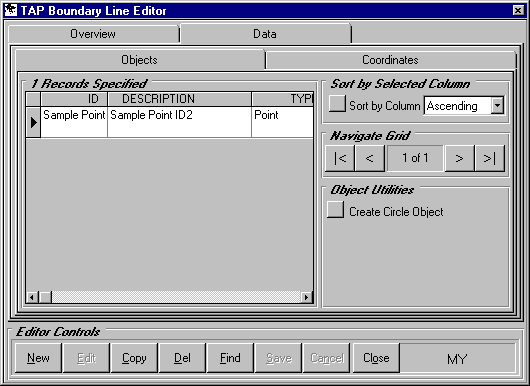
Task: Click the '1 of 1' record indicator
Action: pos(415,158)
